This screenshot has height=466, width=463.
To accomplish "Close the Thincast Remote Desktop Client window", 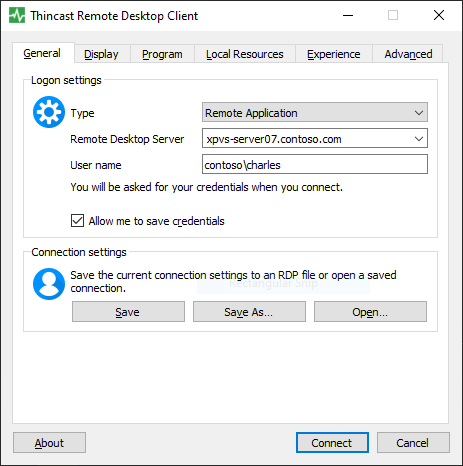I will pos(439,15).
